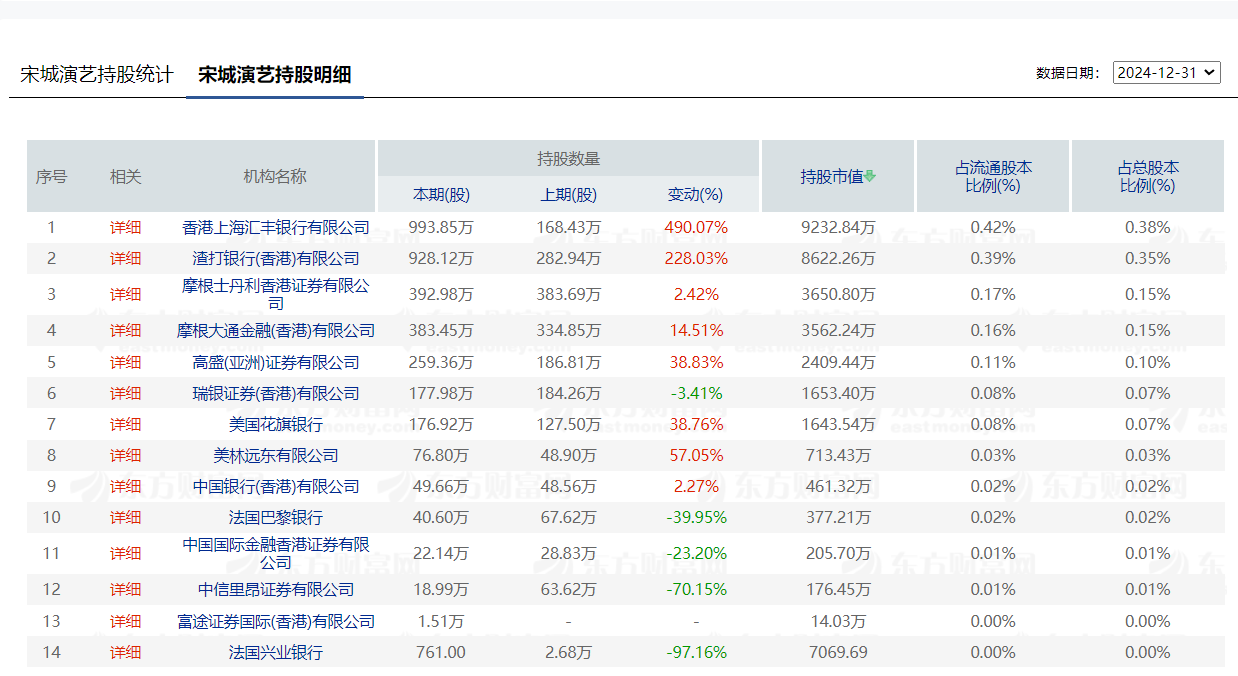This screenshot has height=676, width=1238.
Task: Open the 数据日期 dropdown showing 2024-12-31
Action: tap(1167, 72)
